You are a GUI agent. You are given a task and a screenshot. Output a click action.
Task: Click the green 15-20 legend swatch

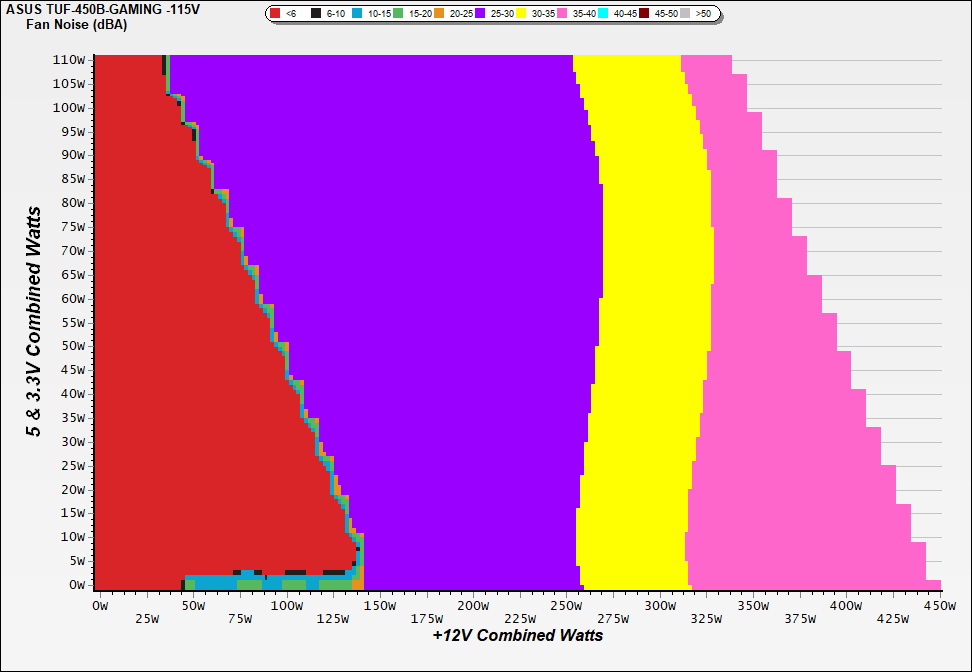[x=398, y=14]
